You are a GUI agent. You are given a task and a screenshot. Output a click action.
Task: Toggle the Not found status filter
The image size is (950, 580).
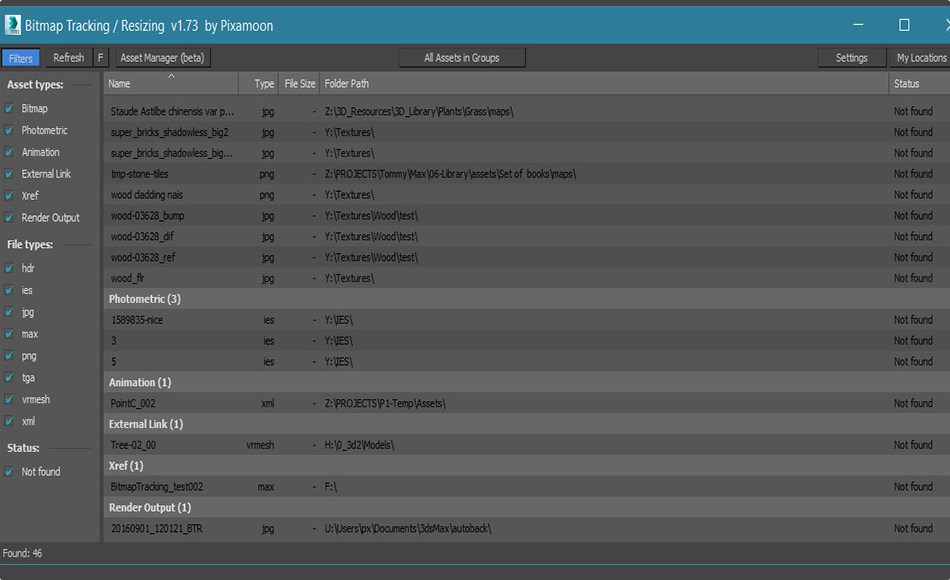pos(10,471)
